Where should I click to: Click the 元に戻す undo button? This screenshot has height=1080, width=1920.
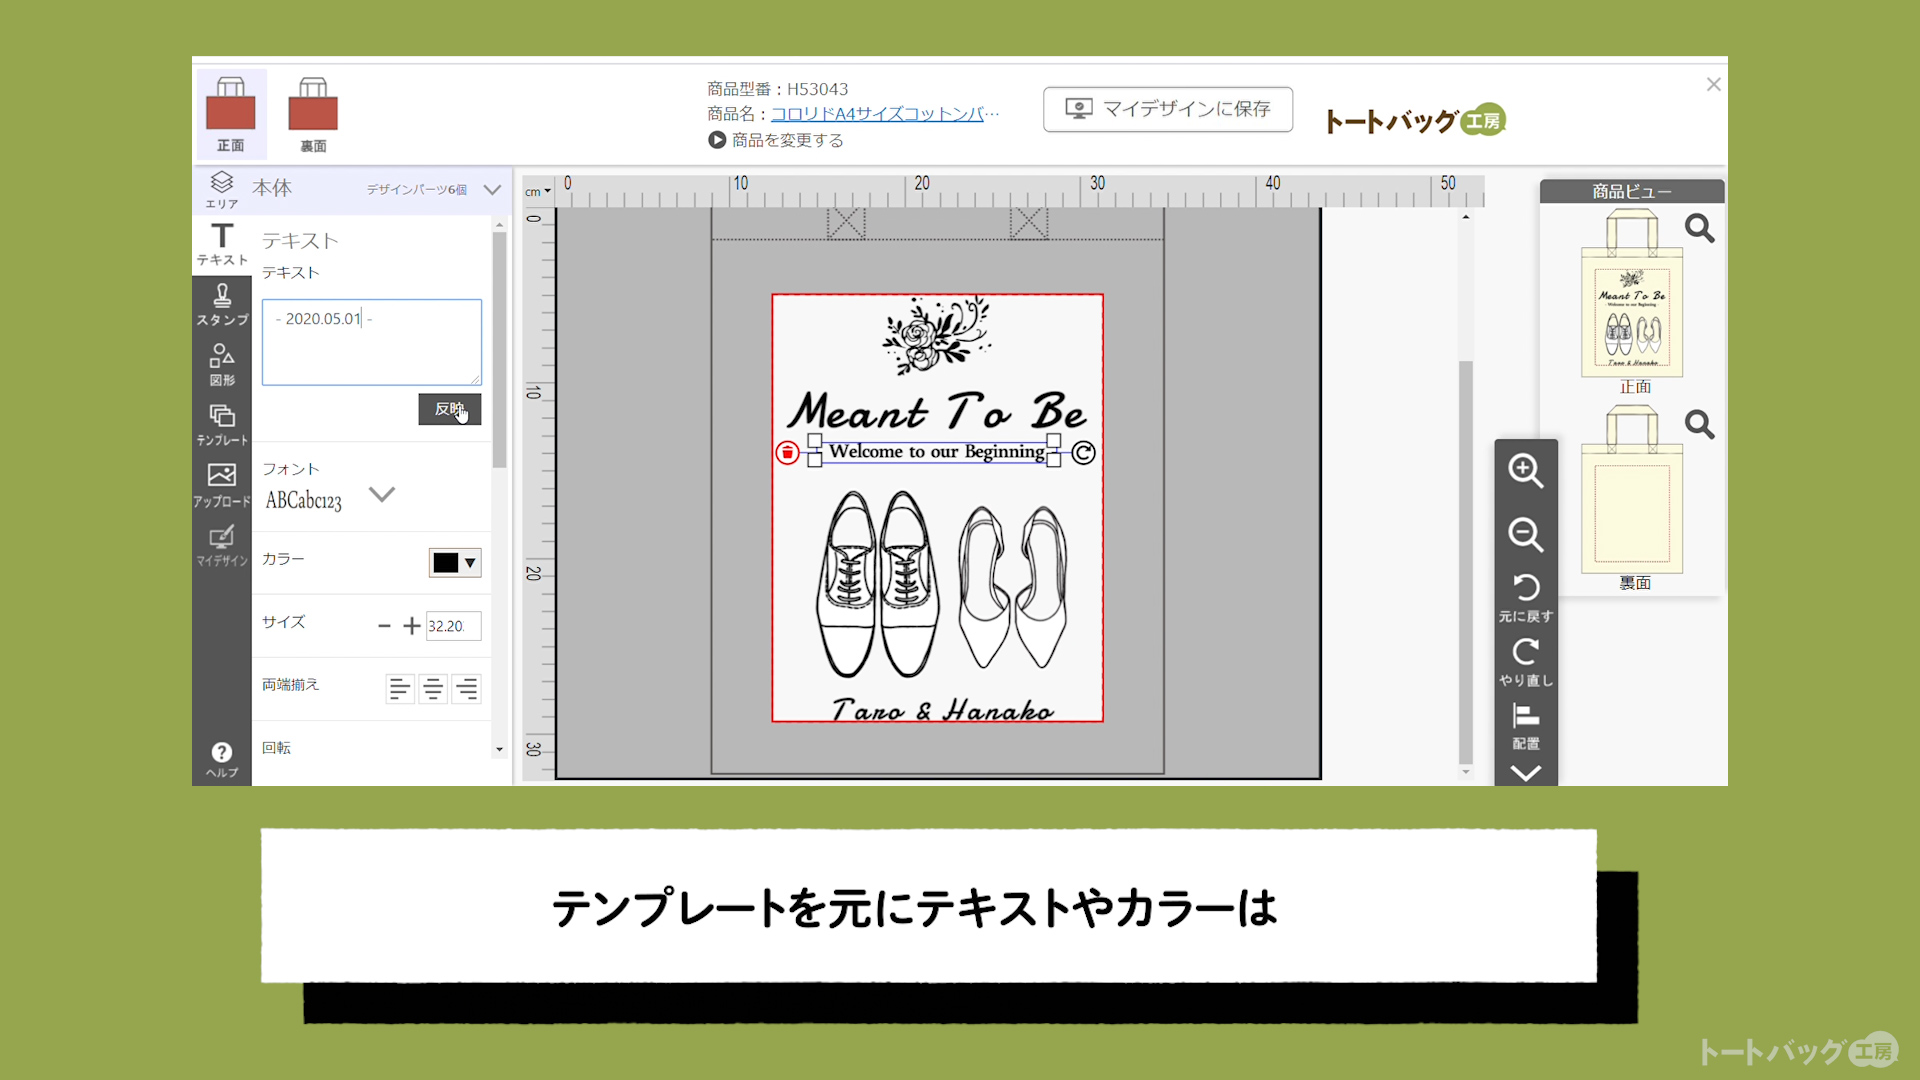[1526, 597]
